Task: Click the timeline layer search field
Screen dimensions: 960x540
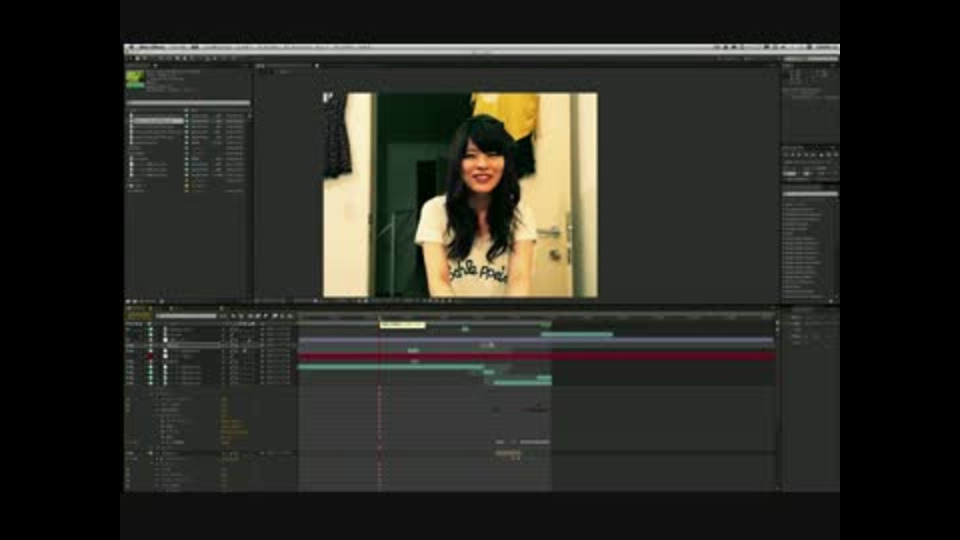Action: 186,316
